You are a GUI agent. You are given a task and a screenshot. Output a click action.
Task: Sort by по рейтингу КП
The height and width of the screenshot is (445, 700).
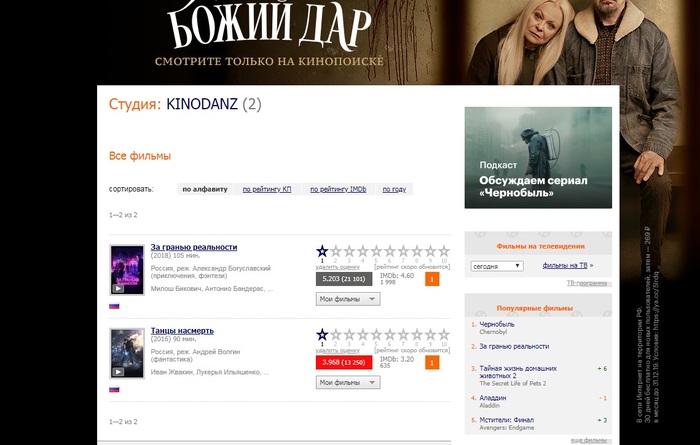click(x=267, y=189)
